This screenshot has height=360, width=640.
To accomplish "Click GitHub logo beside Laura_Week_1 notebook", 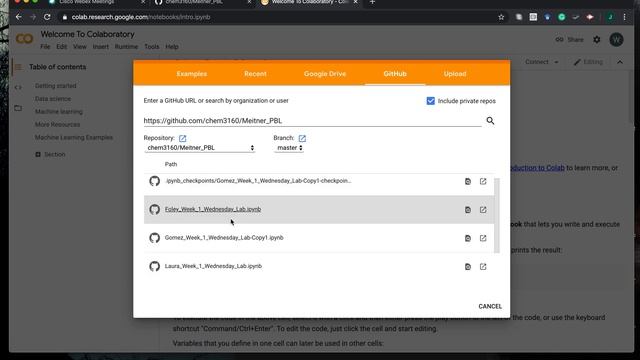I will 154,266.
